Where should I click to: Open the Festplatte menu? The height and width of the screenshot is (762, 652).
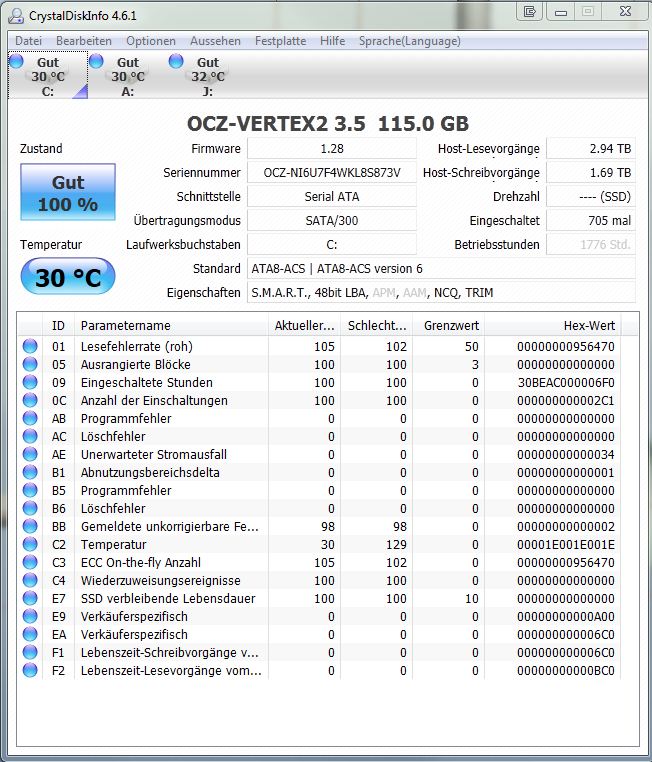pos(280,41)
